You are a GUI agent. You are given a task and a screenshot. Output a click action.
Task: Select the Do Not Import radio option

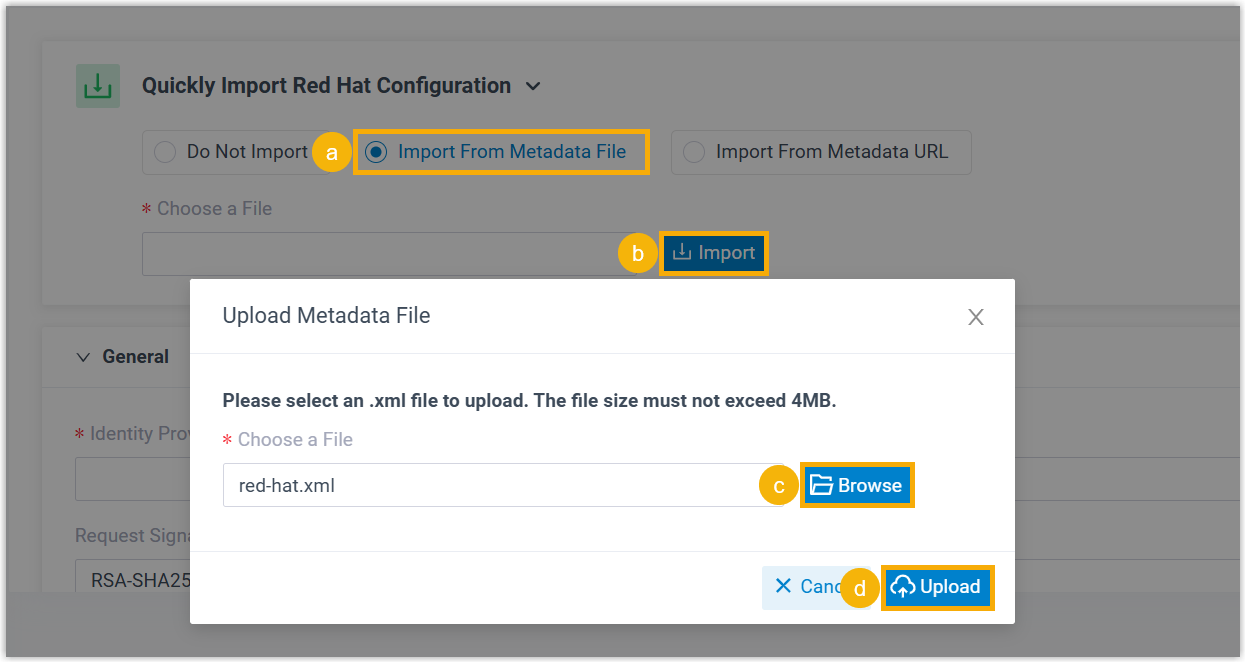tap(165, 153)
